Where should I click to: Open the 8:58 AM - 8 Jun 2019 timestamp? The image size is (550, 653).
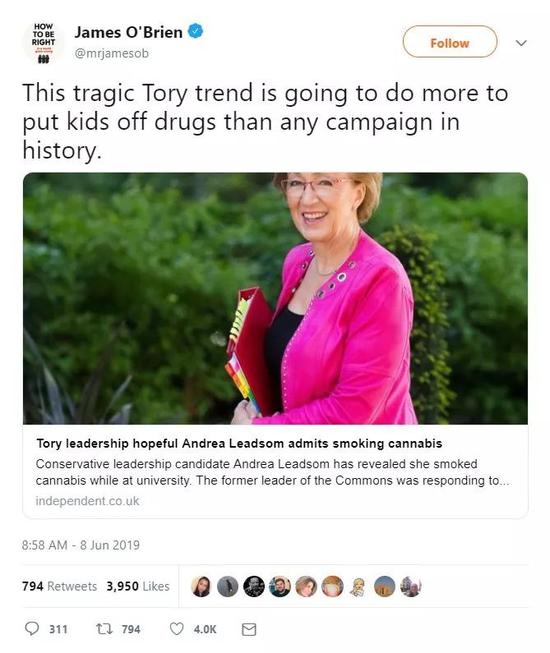[x=81, y=545]
